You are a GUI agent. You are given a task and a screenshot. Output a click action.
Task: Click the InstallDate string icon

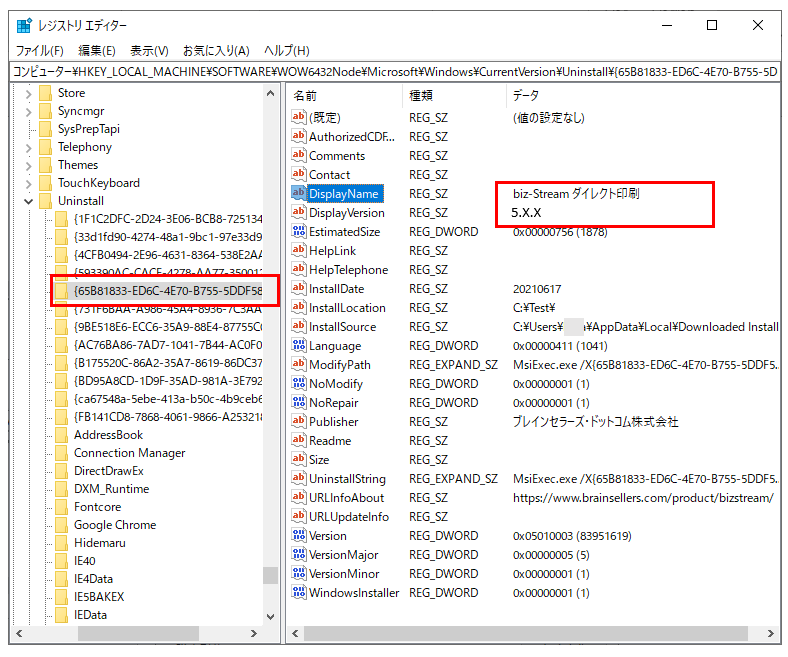pos(299,289)
